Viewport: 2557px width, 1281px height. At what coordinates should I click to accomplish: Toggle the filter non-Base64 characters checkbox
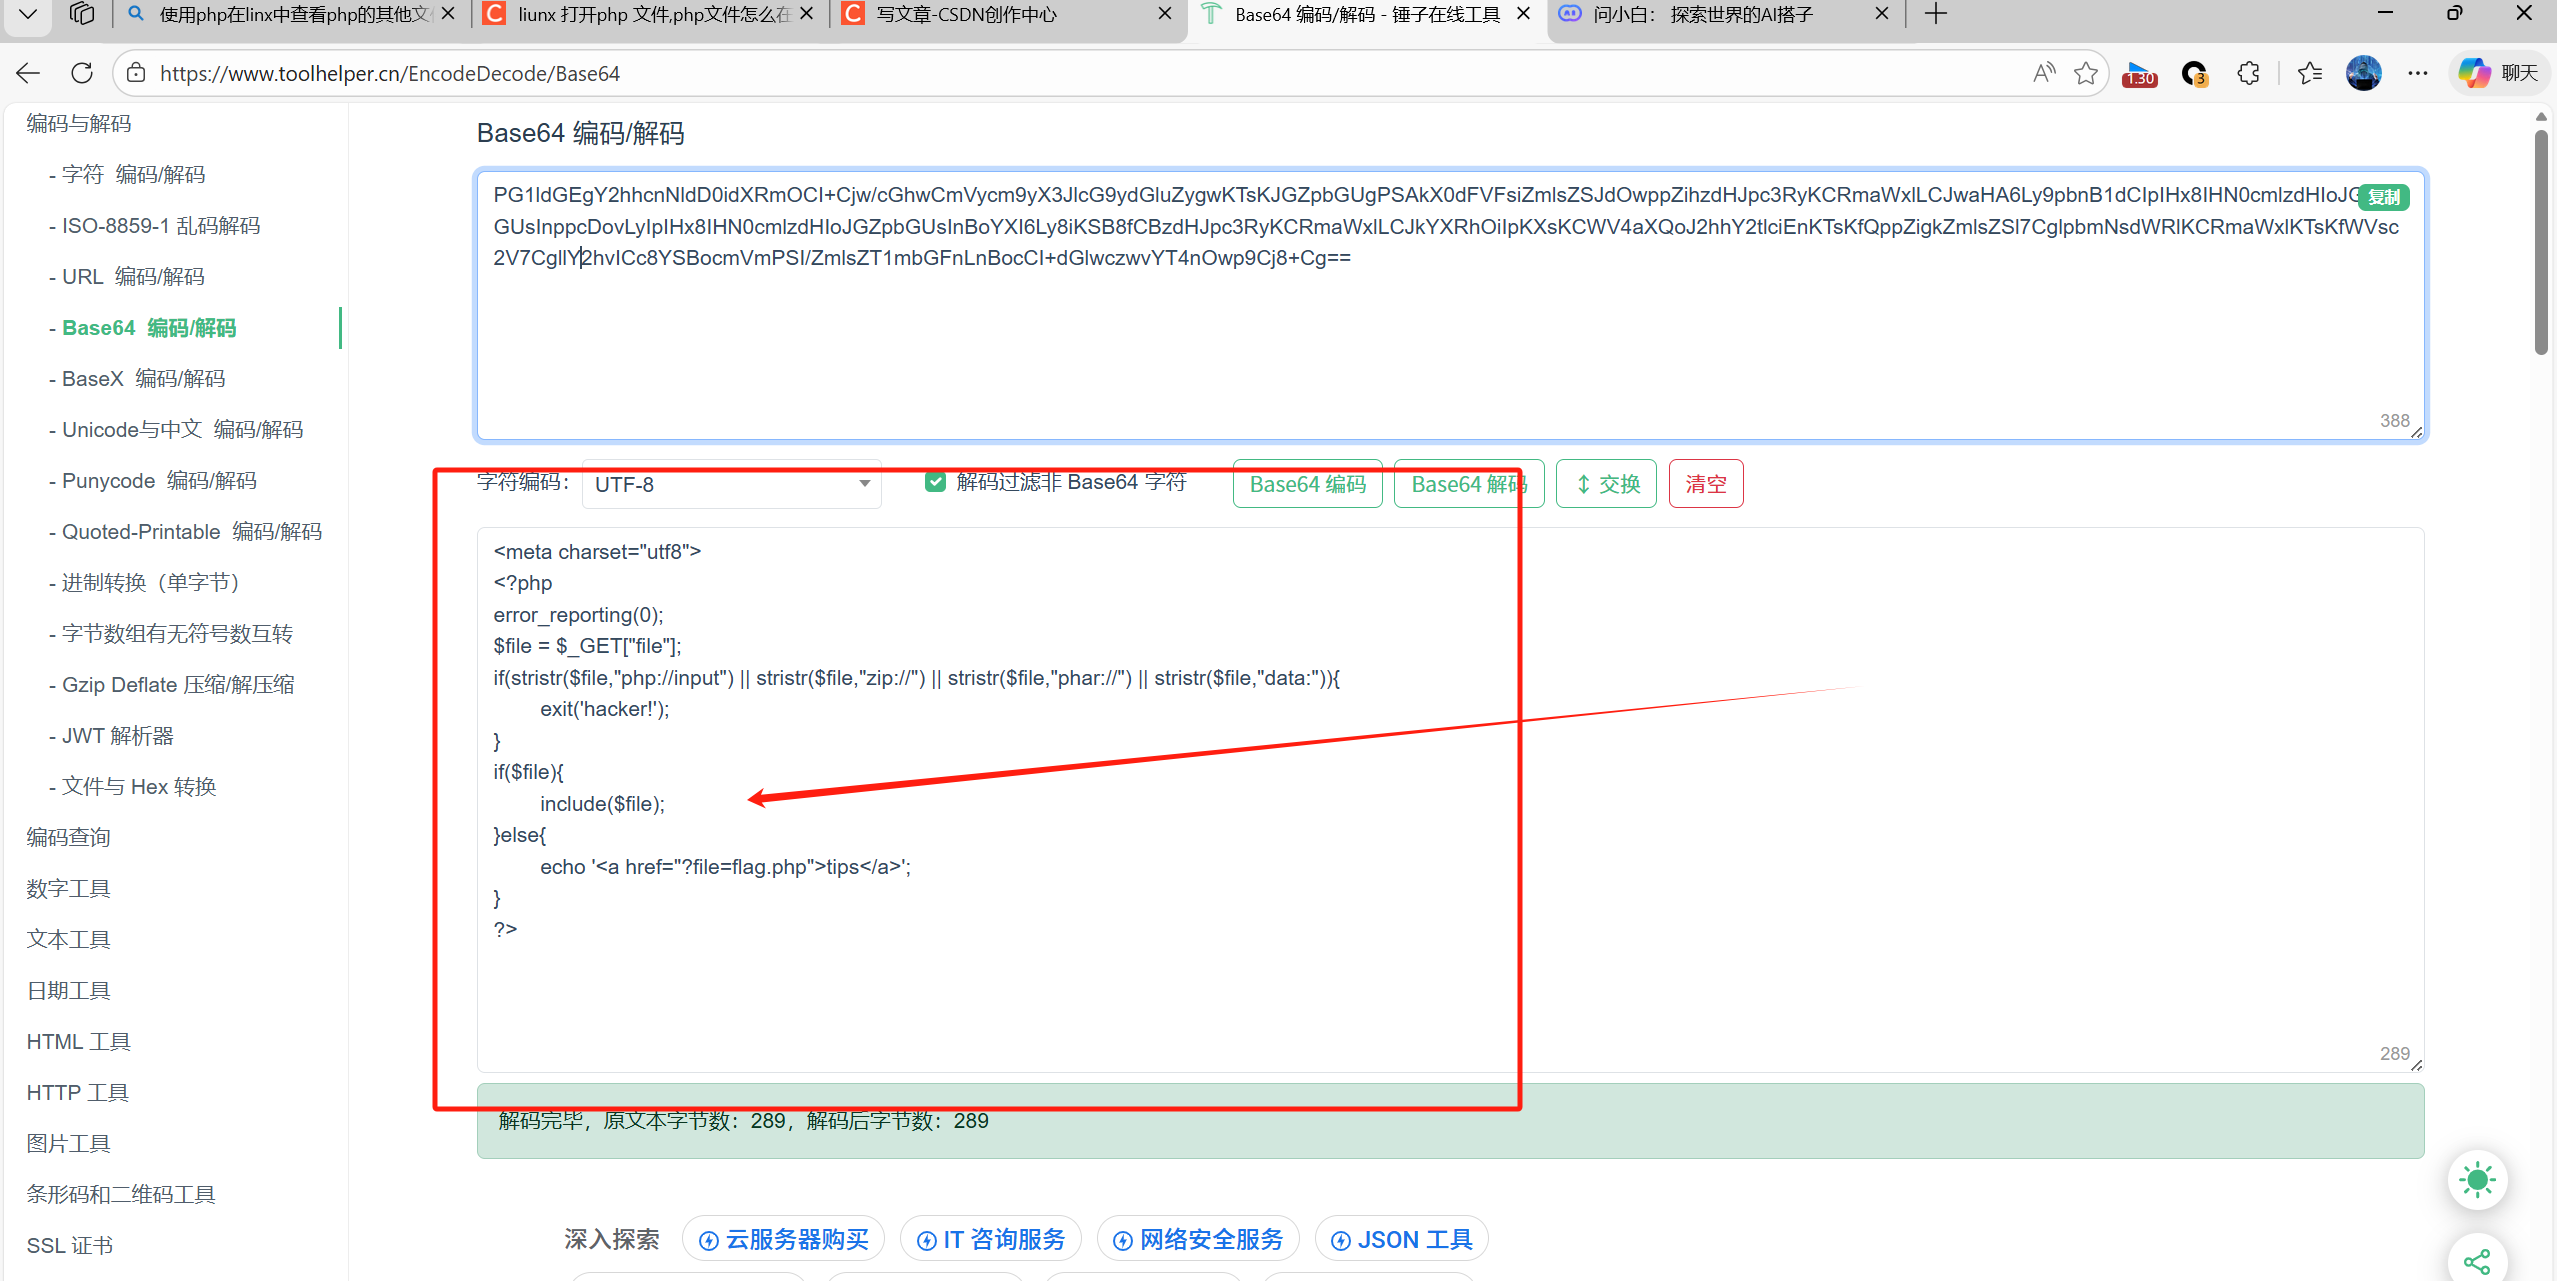pos(935,482)
